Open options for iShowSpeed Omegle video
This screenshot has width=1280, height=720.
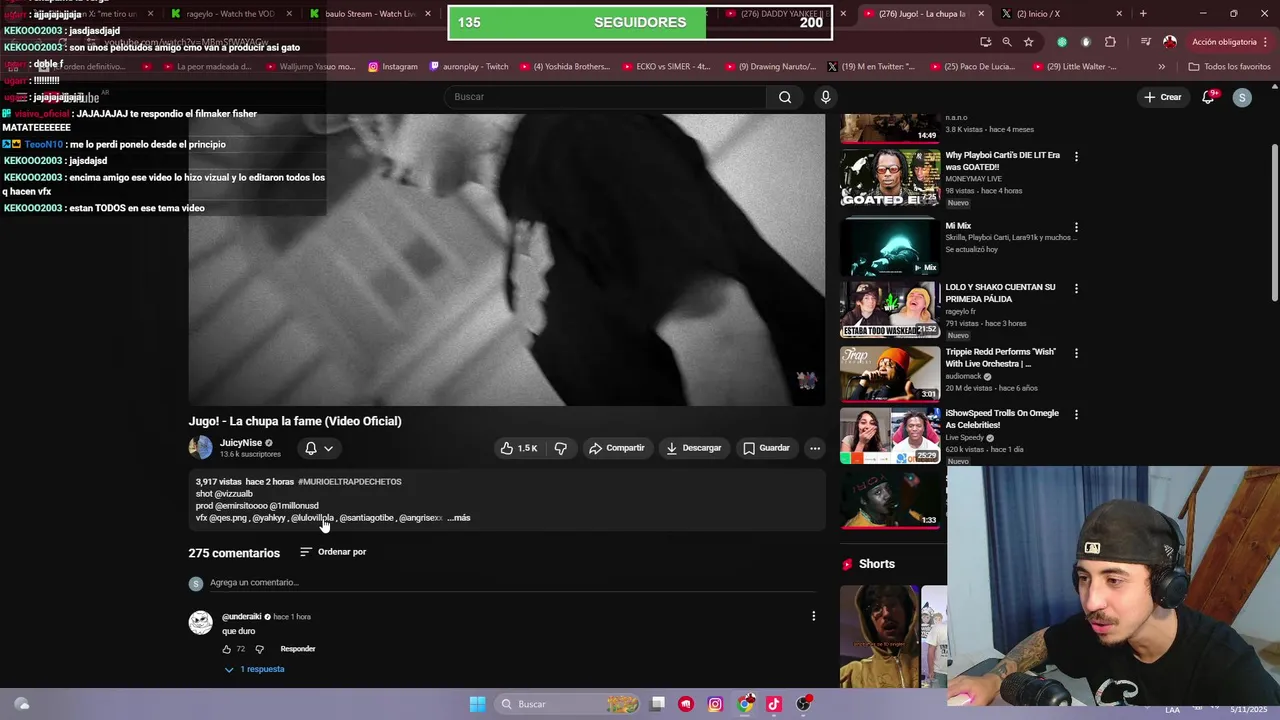1076,414
